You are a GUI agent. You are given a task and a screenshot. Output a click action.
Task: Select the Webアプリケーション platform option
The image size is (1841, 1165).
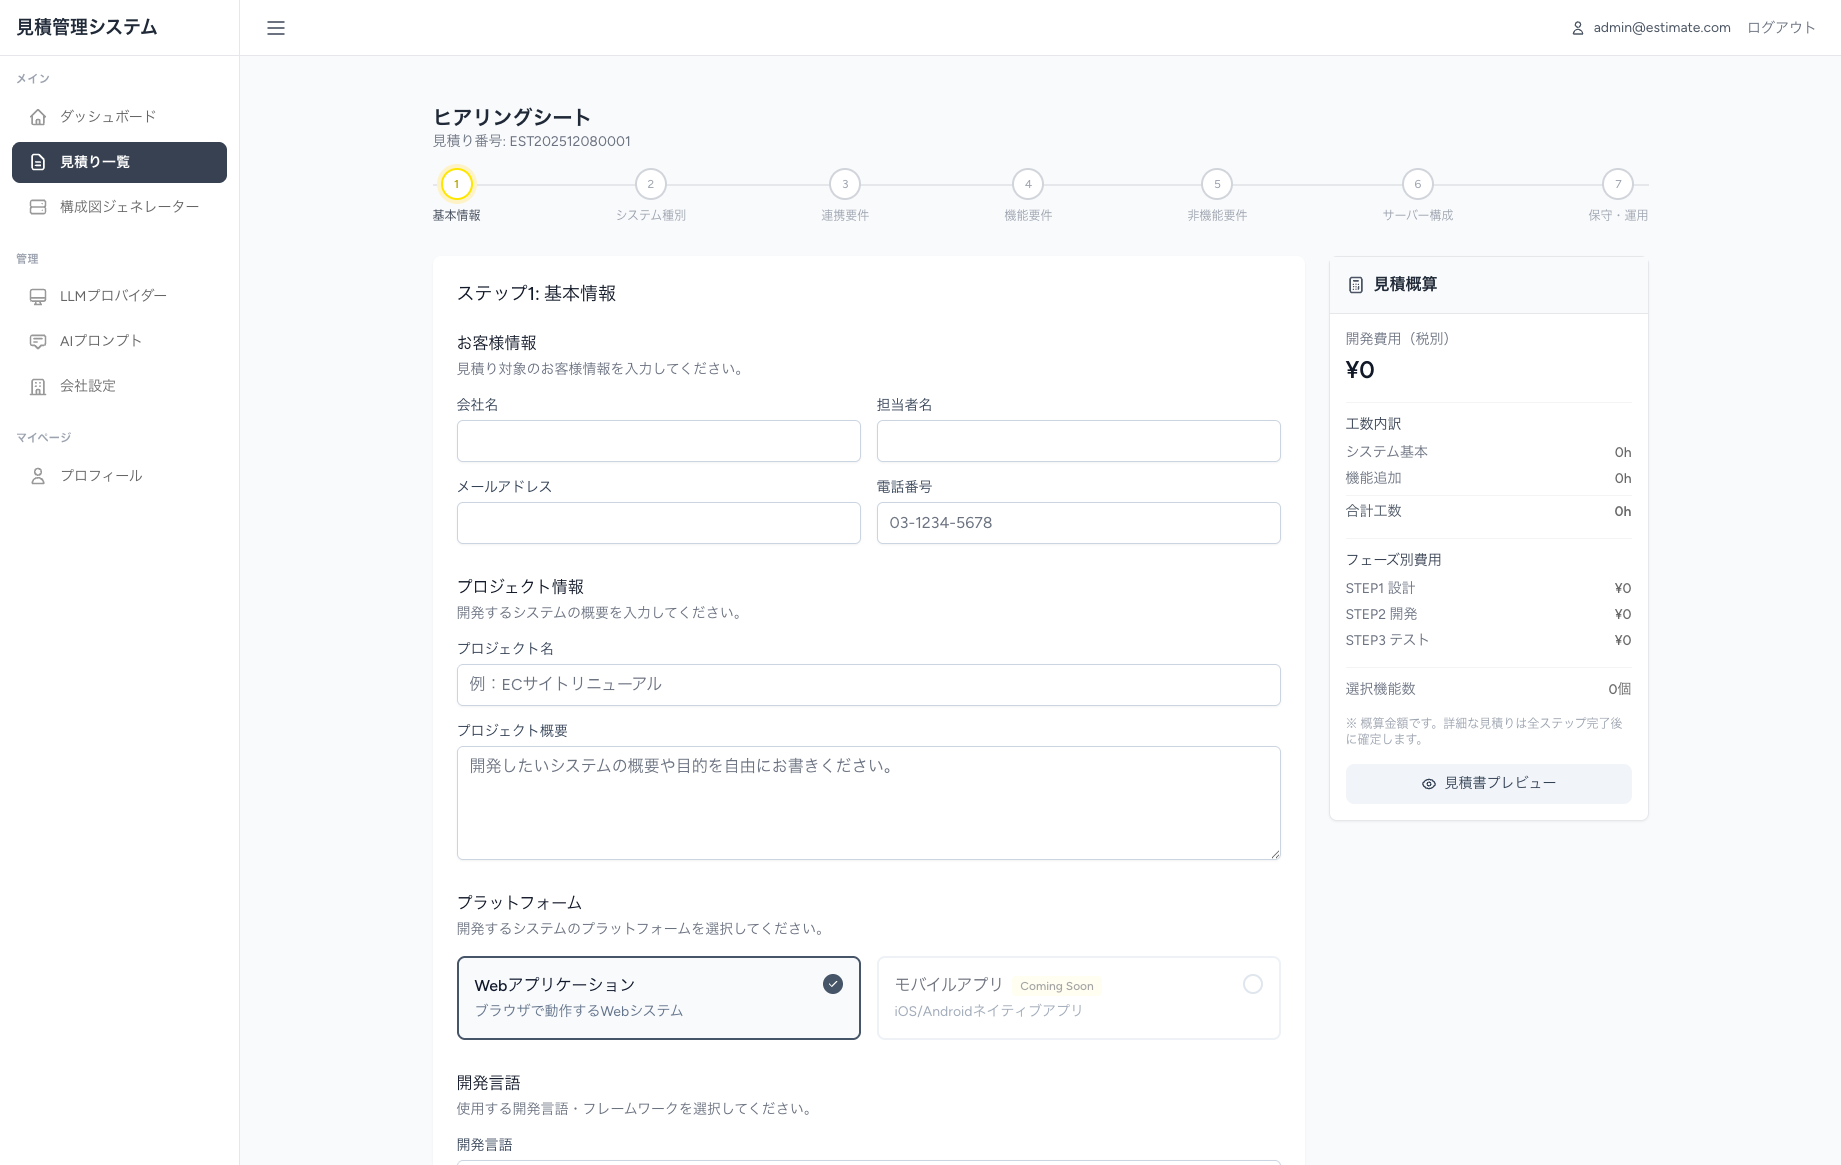pos(658,997)
